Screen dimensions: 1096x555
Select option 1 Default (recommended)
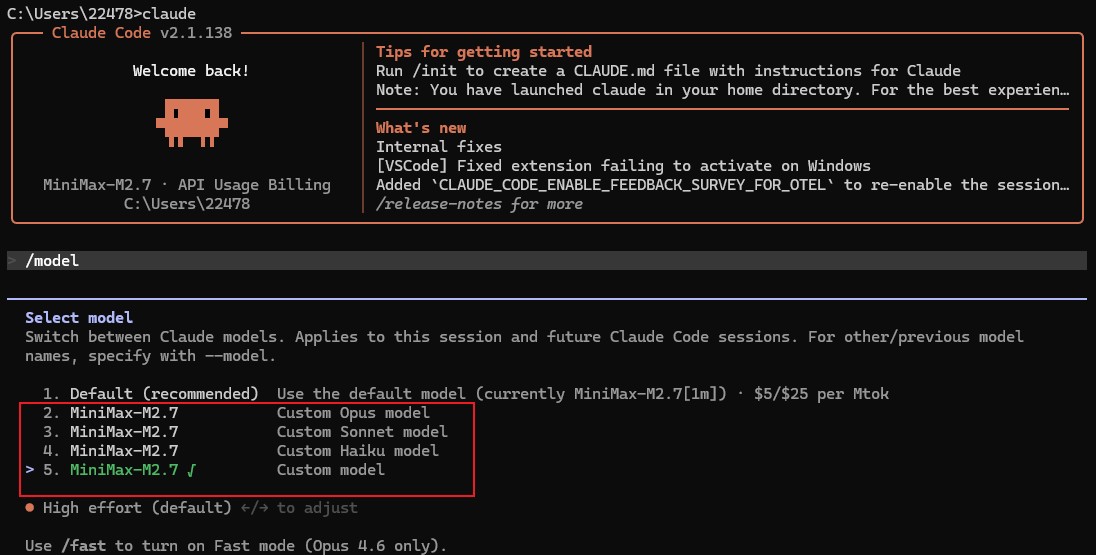(466, 394)
